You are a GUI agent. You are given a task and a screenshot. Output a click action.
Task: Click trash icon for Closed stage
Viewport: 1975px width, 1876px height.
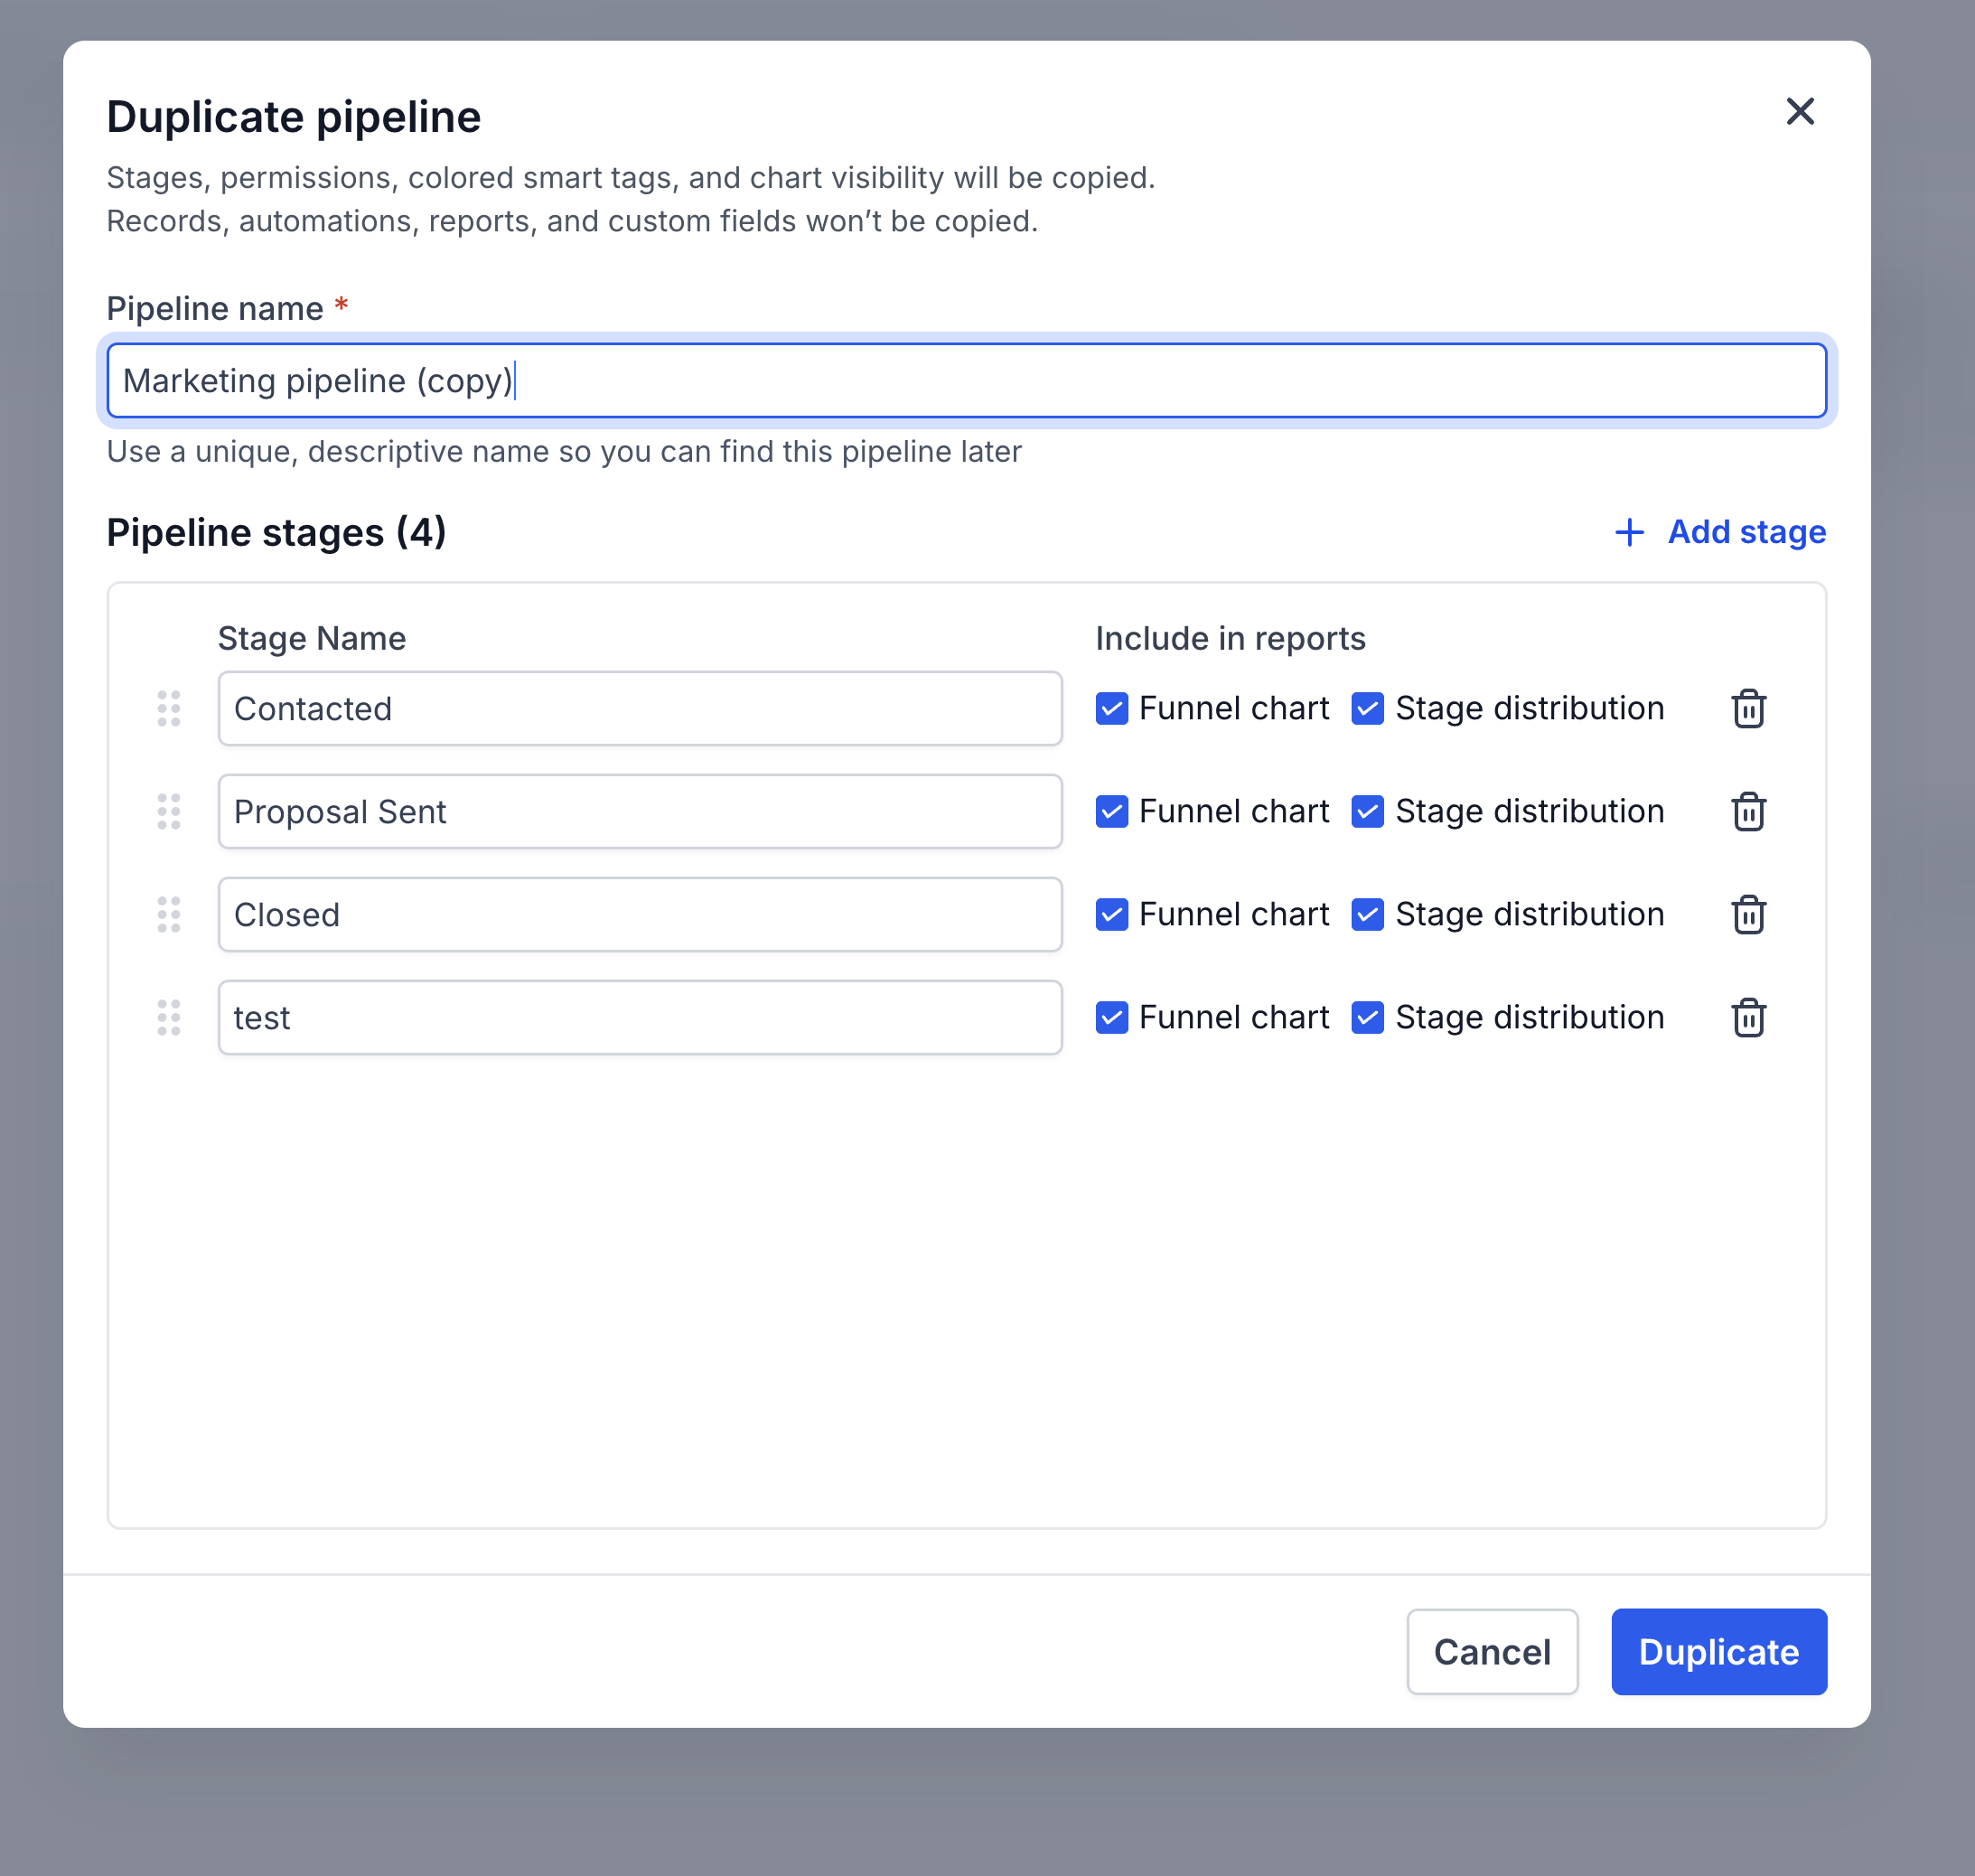[1748, 915]
